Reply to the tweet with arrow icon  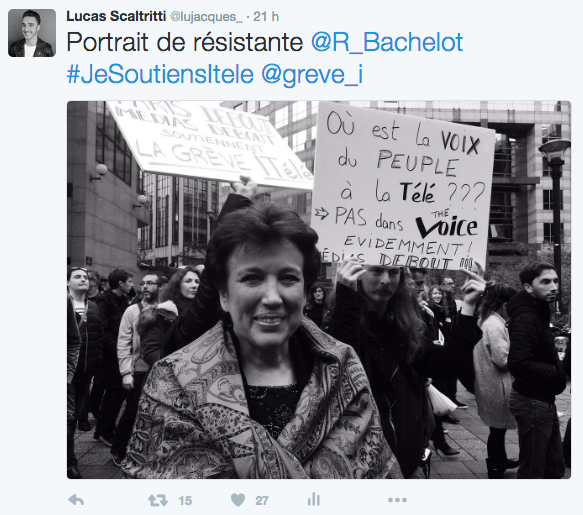tap(76, 500)
